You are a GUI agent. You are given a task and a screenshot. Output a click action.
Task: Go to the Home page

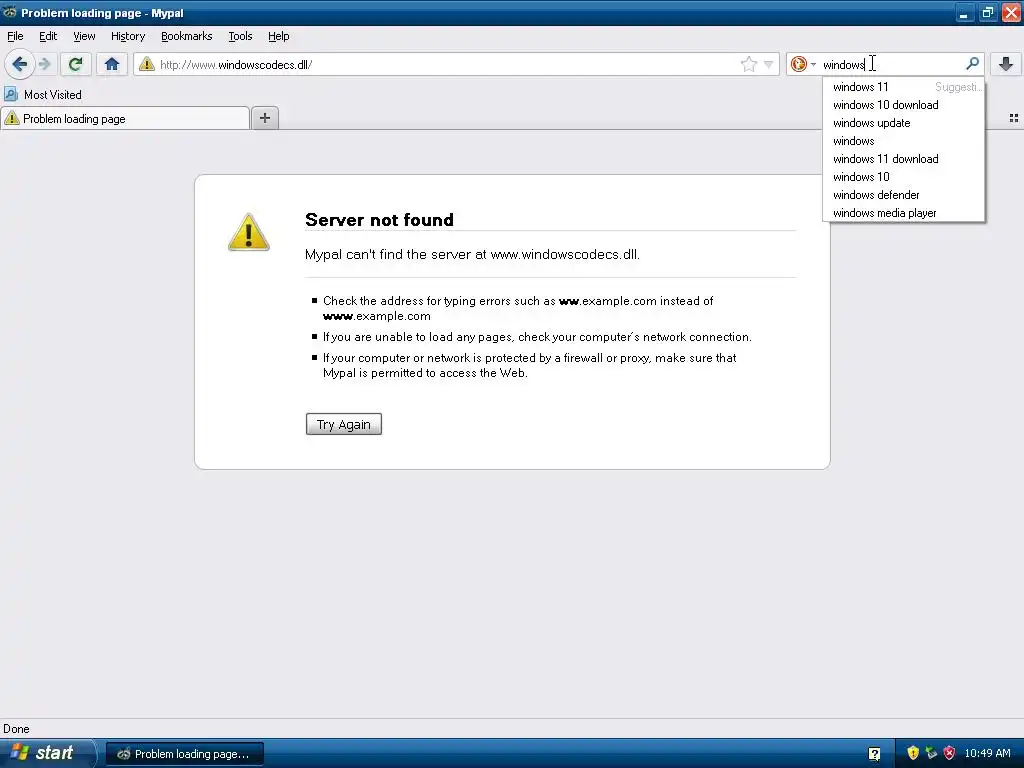point(112,64)
